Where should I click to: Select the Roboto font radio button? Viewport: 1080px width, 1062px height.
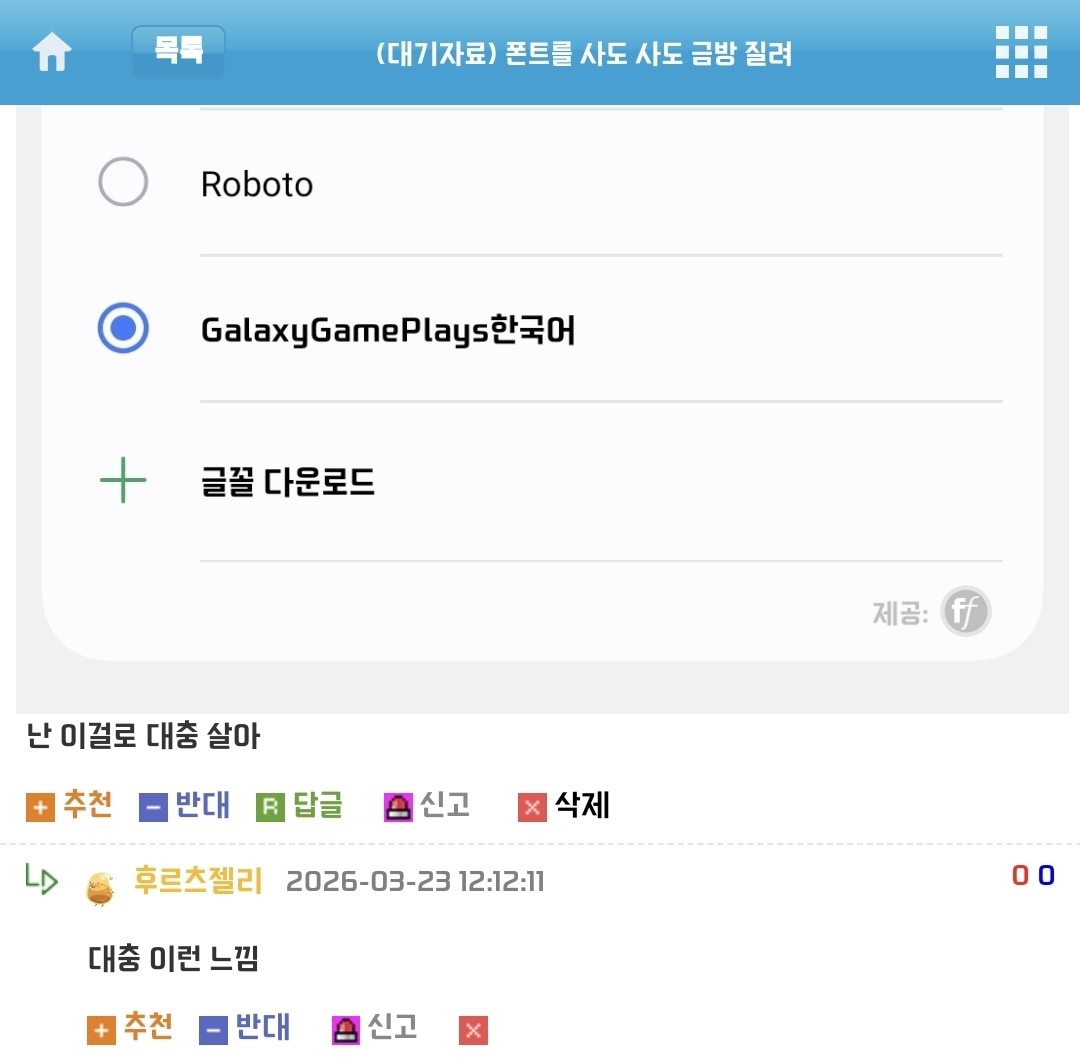(x=123, y=183)
